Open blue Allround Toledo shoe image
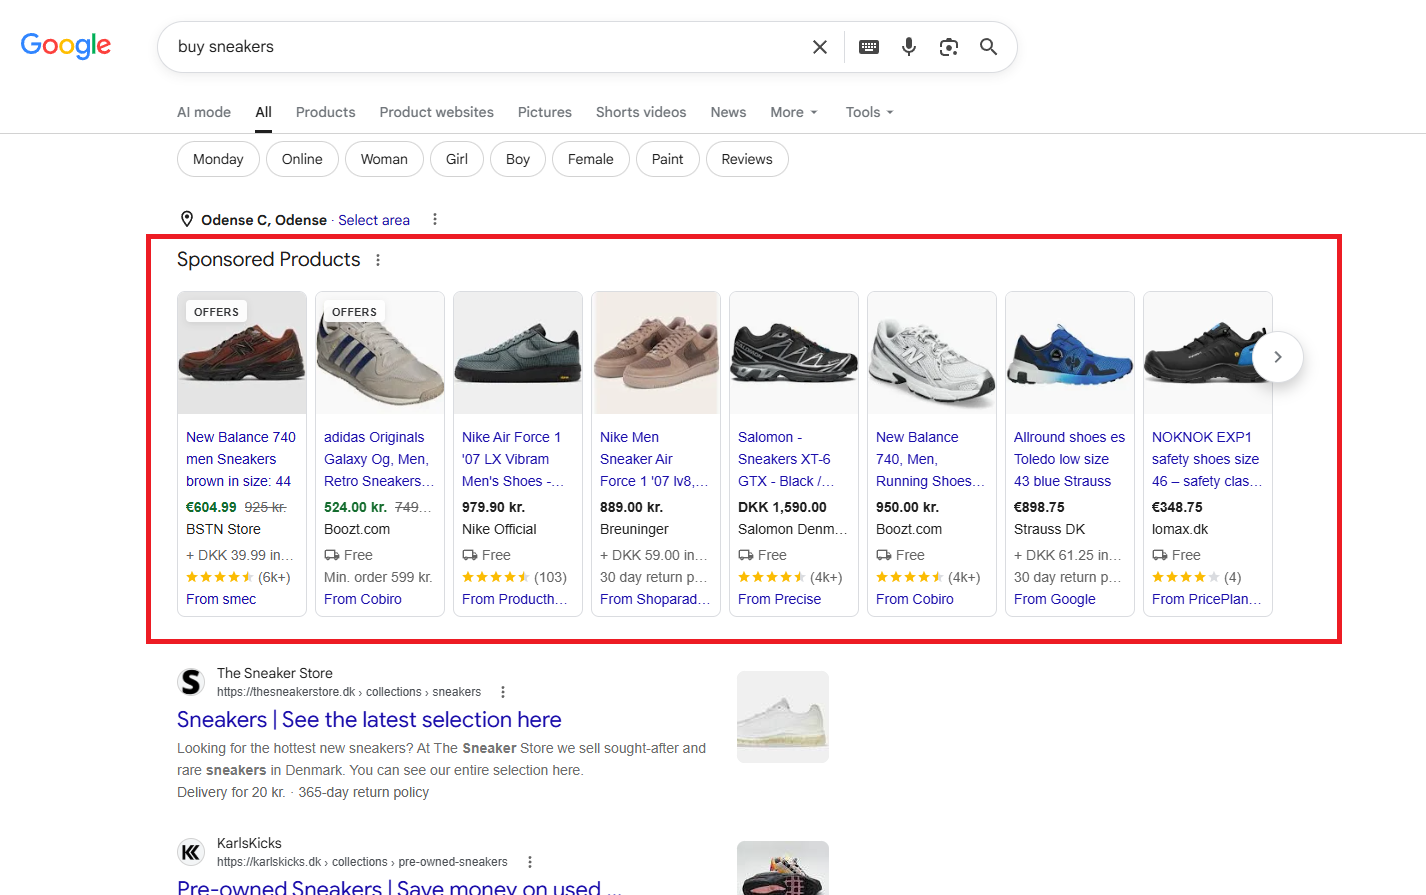The height and width of the screenshot is (895, 1426). [1070, 353]
